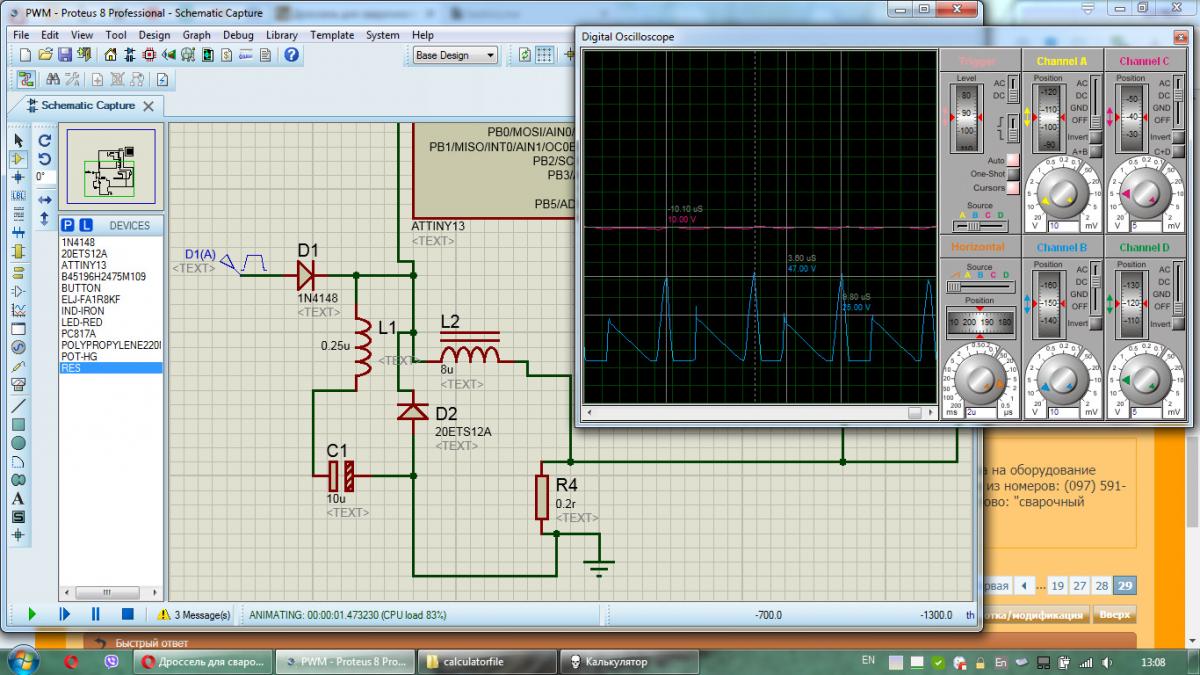The height and width of the screenshot is (675, 1200).
Task: Open the Debug menu
Action: tap(238, 35)
